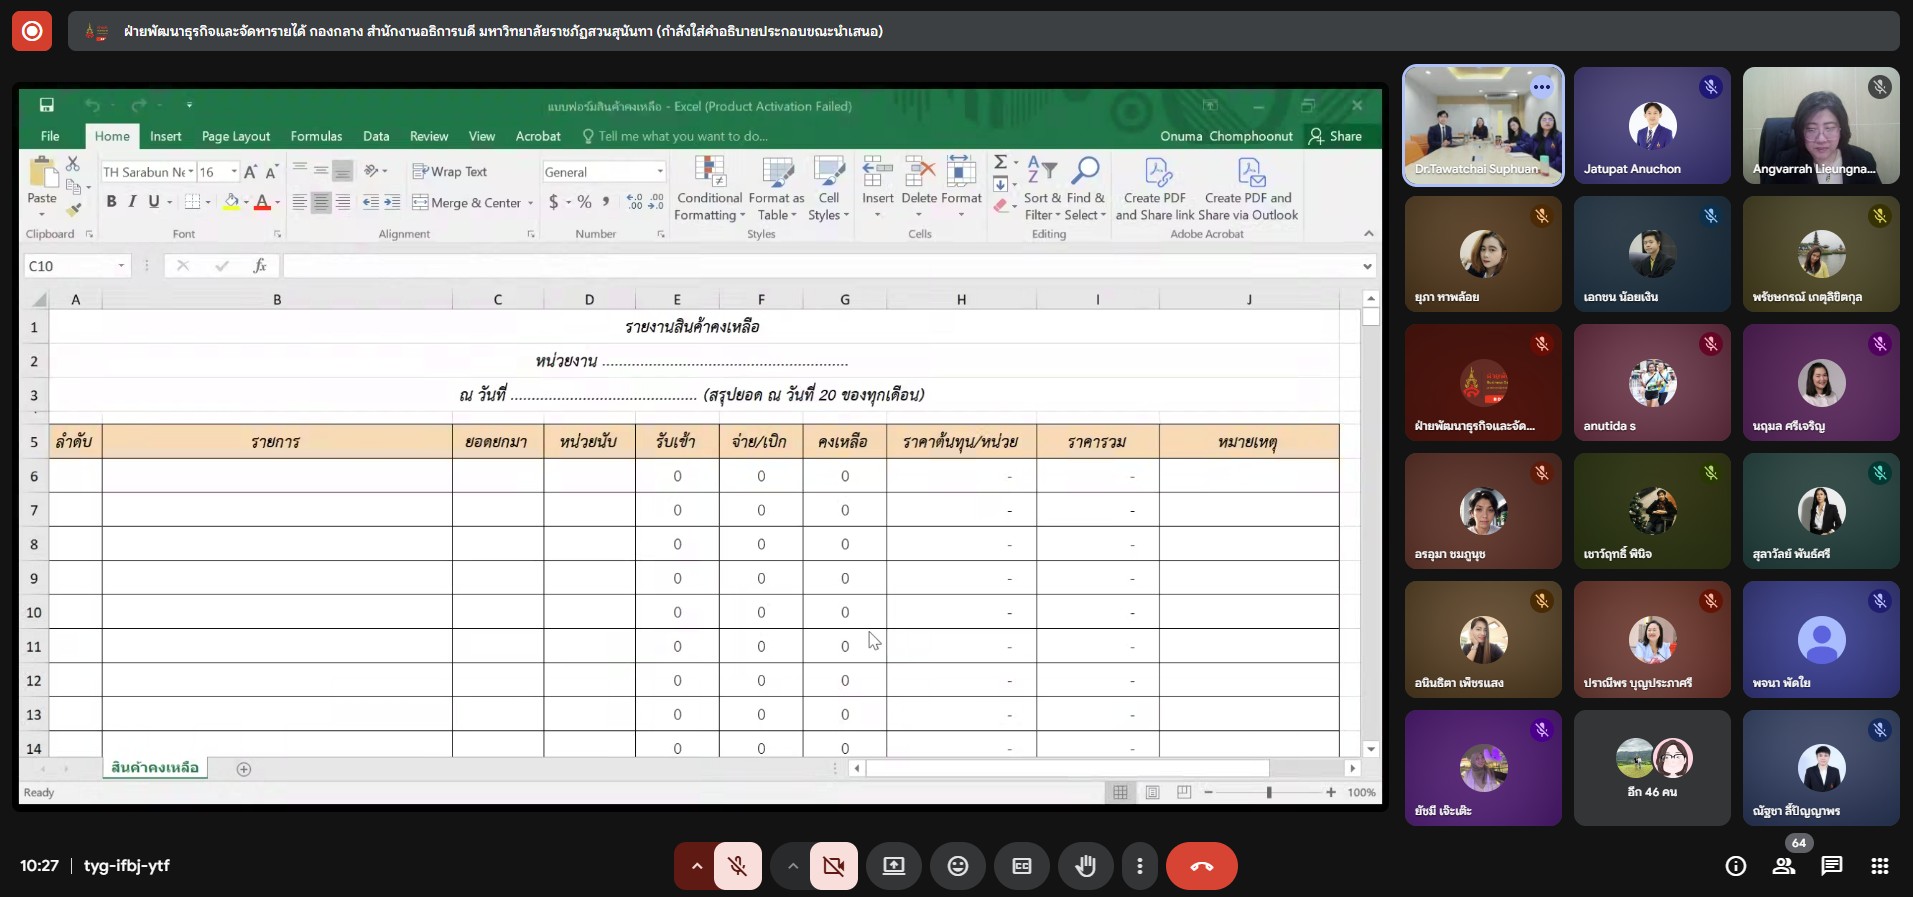Open the emoji reactions button
Screen dimensions: 1913x897
(957, 866)
